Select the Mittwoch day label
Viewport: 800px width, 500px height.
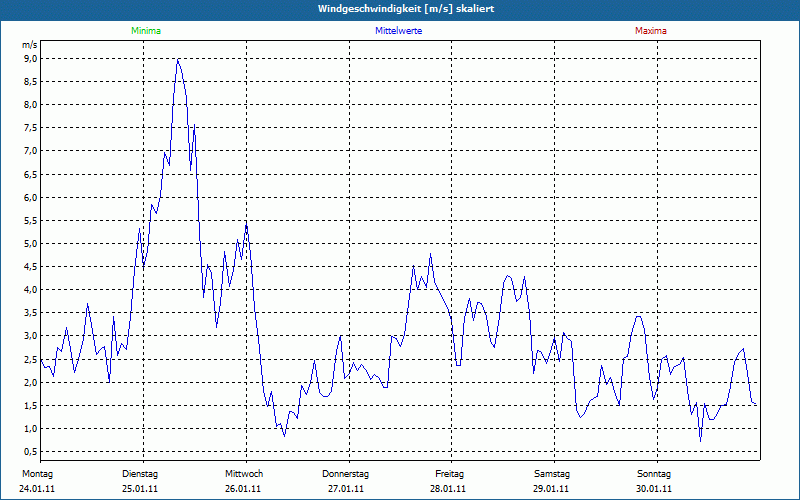tap(244, 474)
